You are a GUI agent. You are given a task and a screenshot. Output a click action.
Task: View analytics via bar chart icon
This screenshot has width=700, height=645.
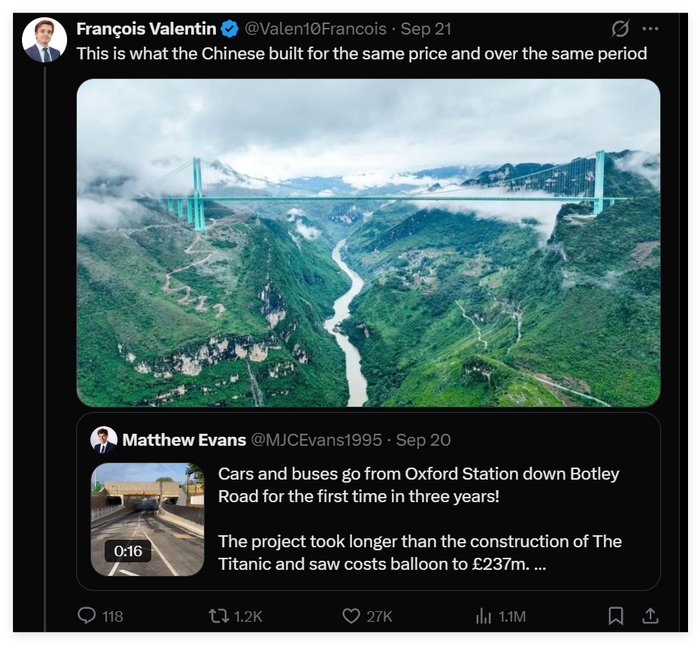click(x=483, y=616)
